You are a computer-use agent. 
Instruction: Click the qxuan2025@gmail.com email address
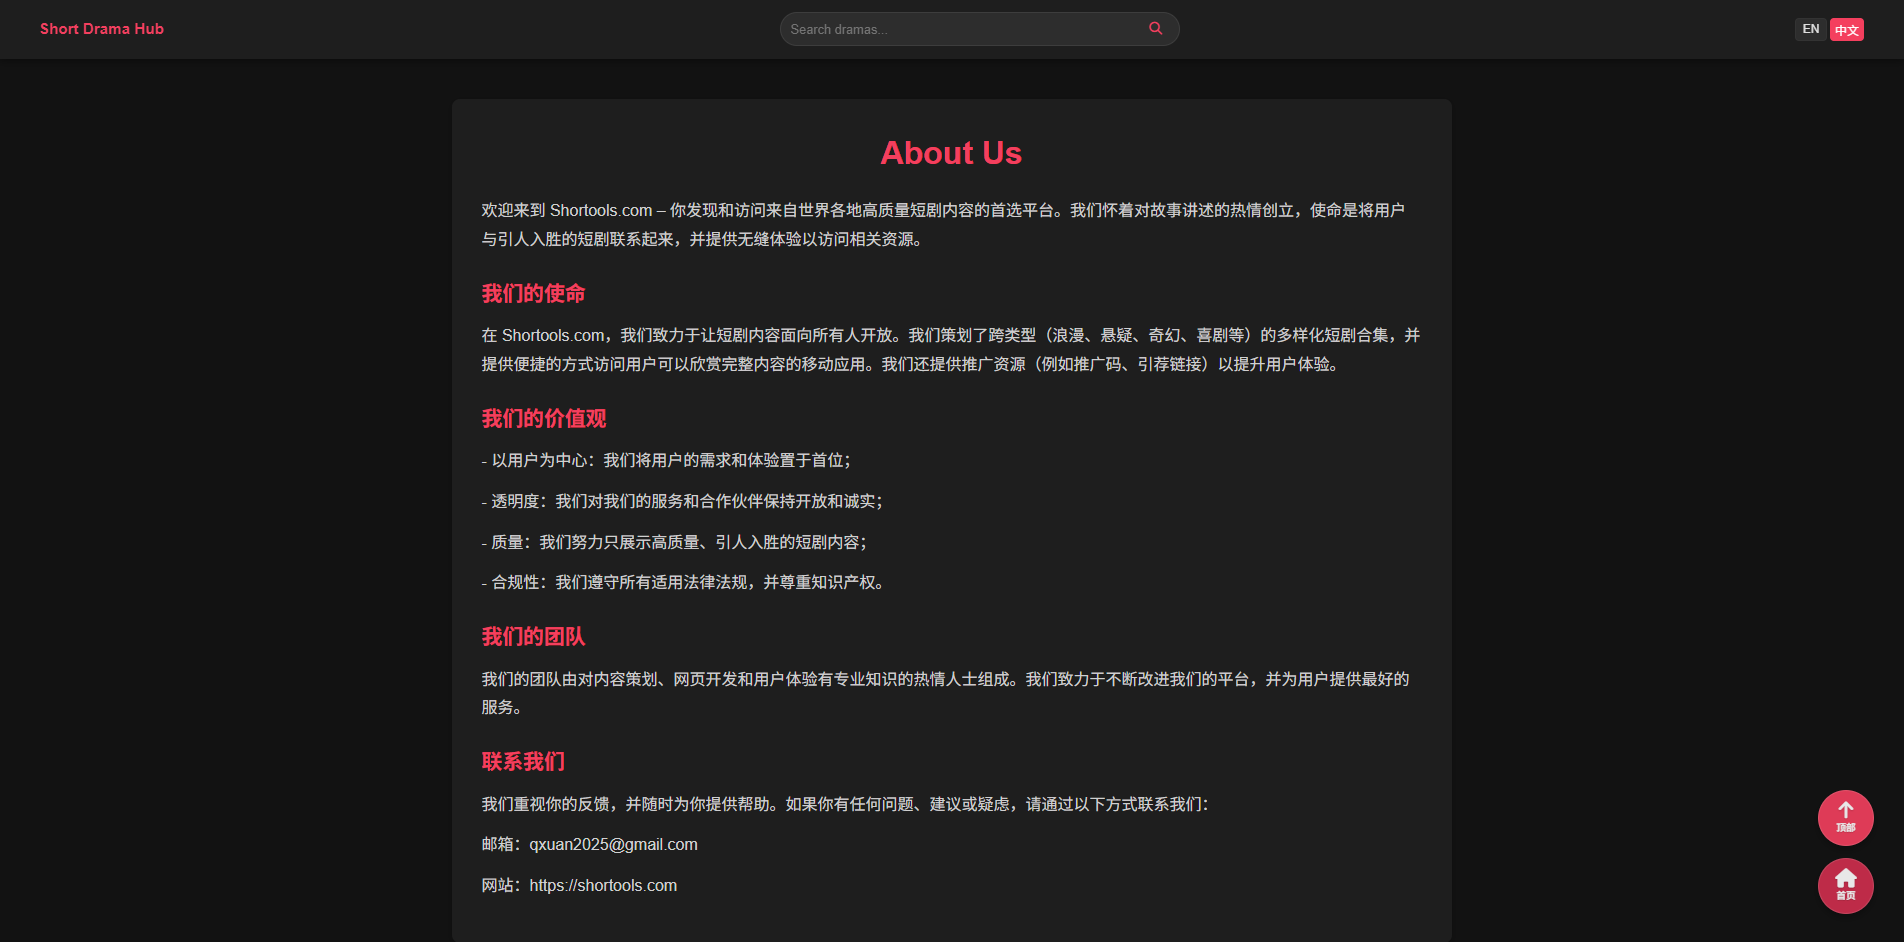[613, 844]
